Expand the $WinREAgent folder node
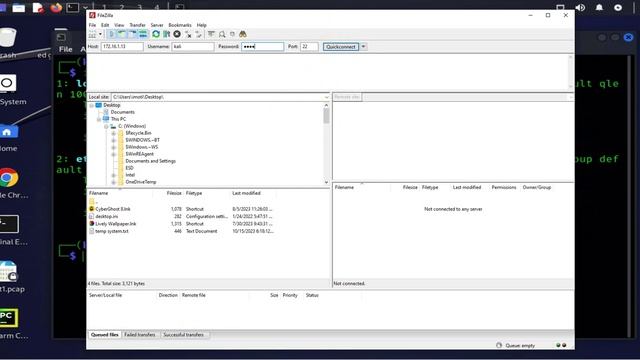 (113, 154)
